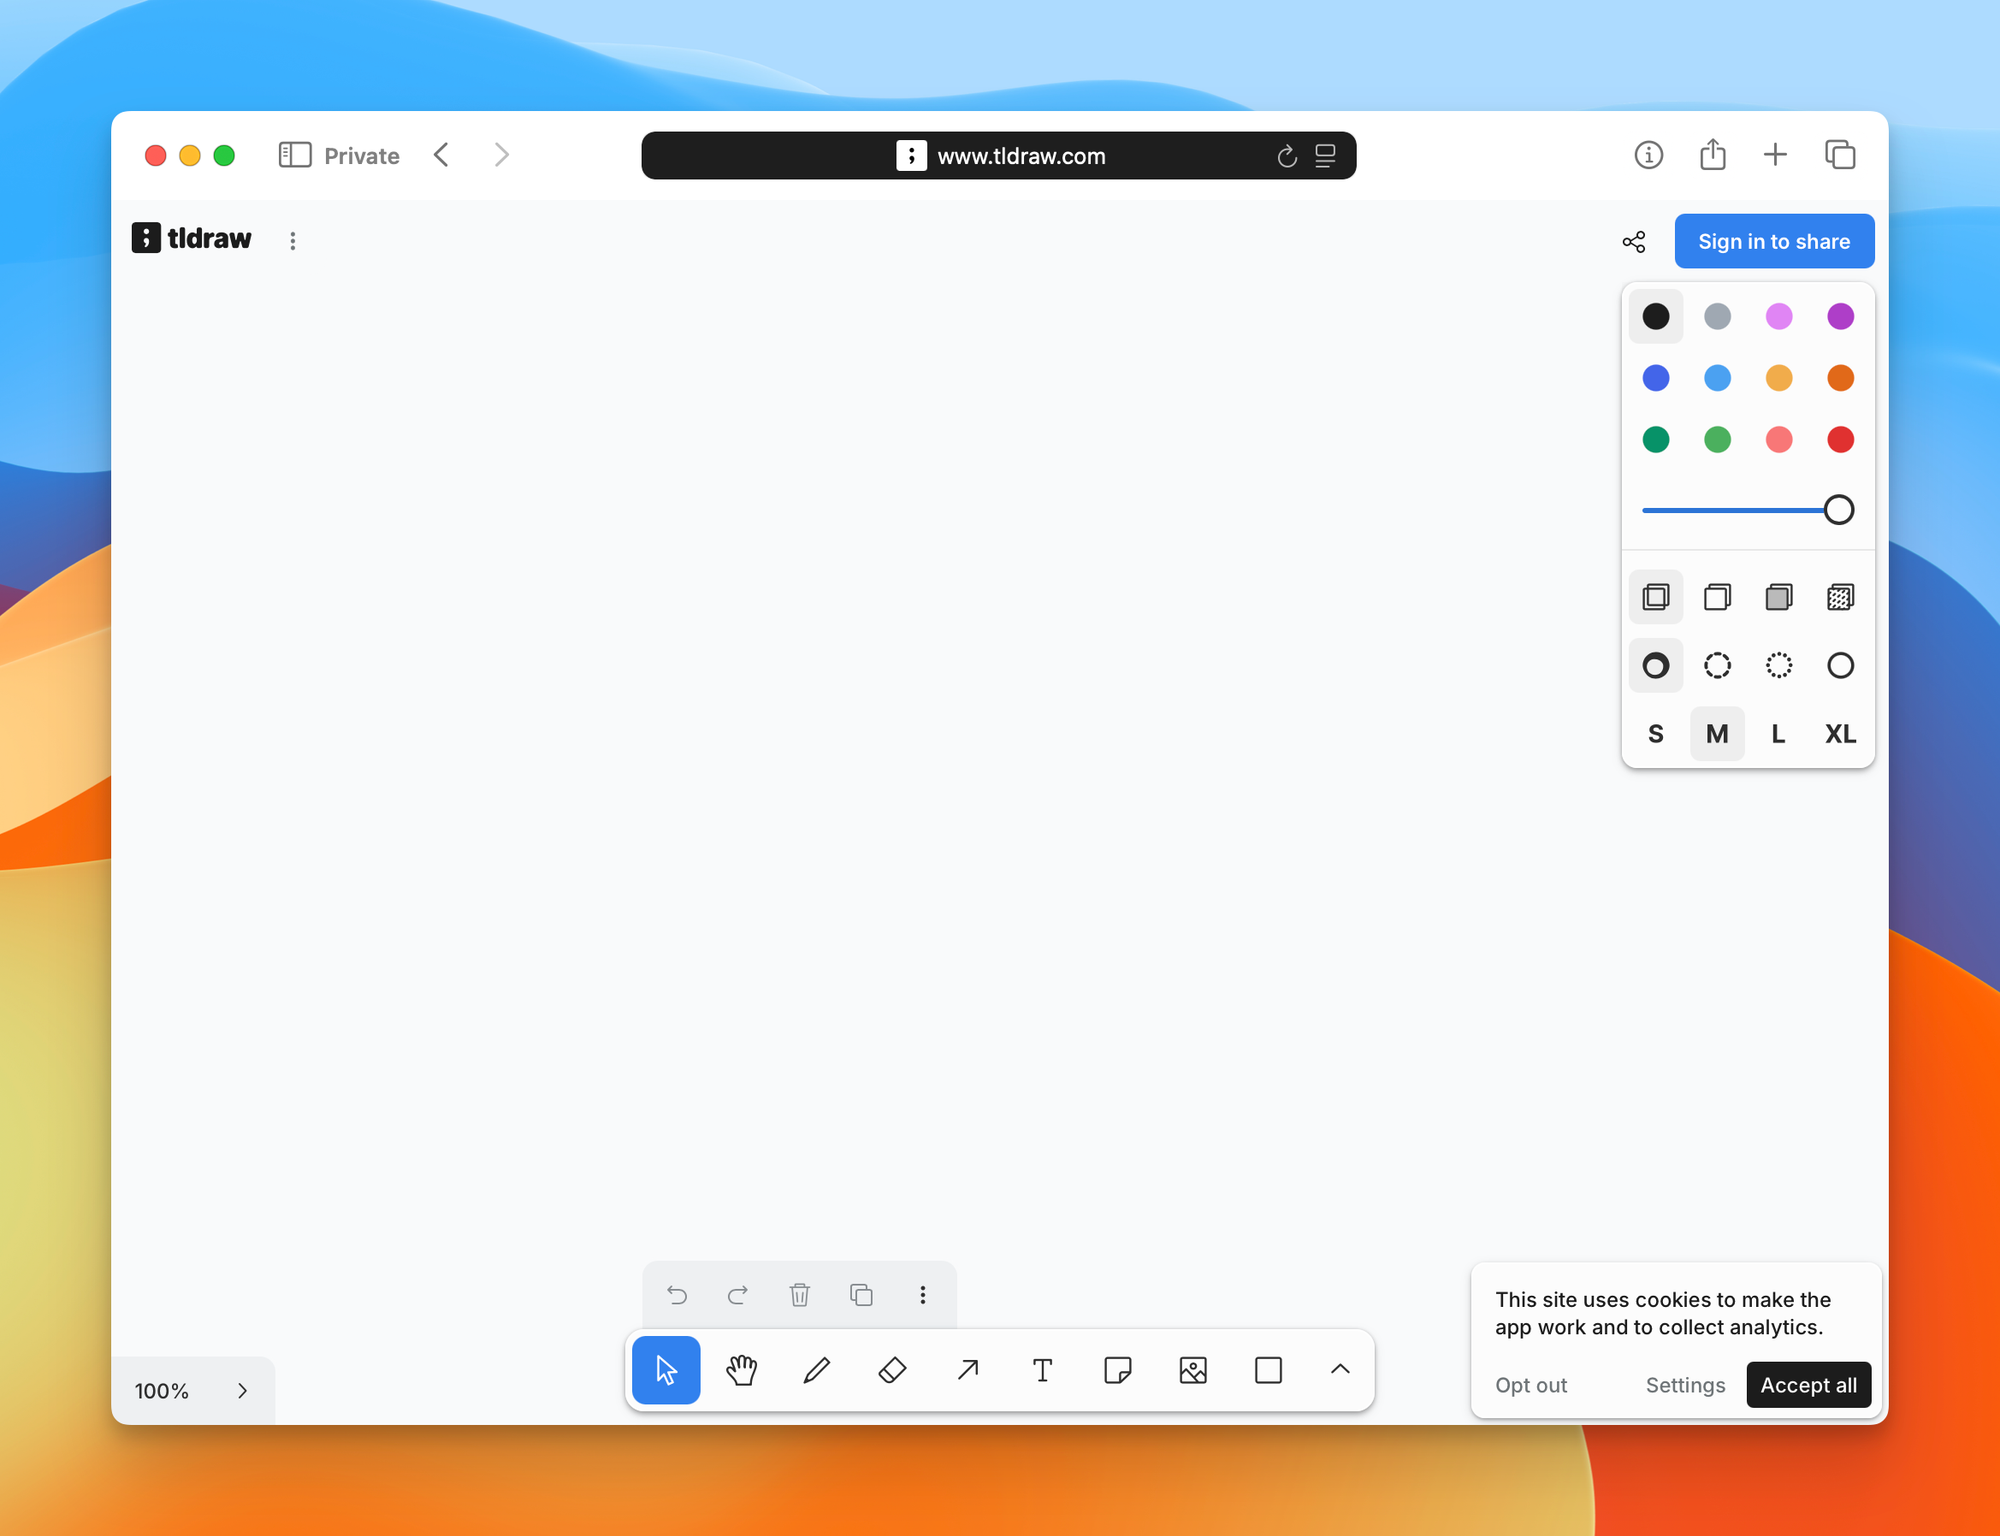The width and height of the screenshot is (2000, 1536).
Task: Pick the red color swatch
Action: click(x=1841, y=440)
